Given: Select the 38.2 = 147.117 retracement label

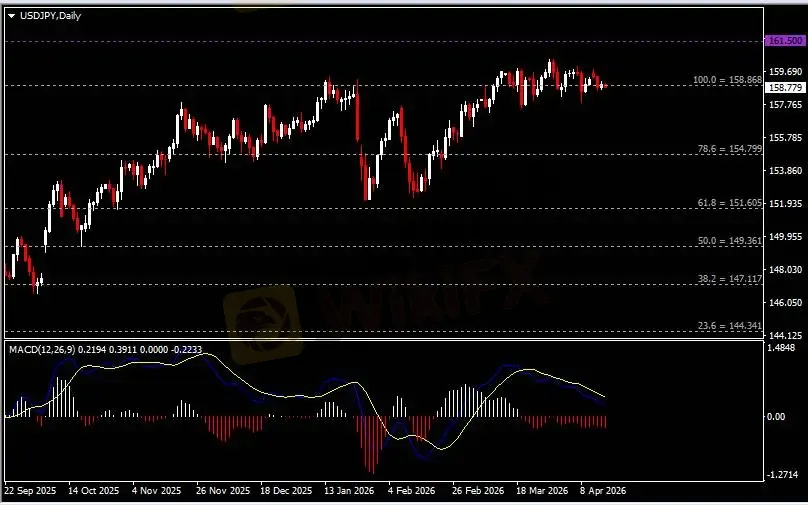Looking at the screenshot, I should point(730,279).
